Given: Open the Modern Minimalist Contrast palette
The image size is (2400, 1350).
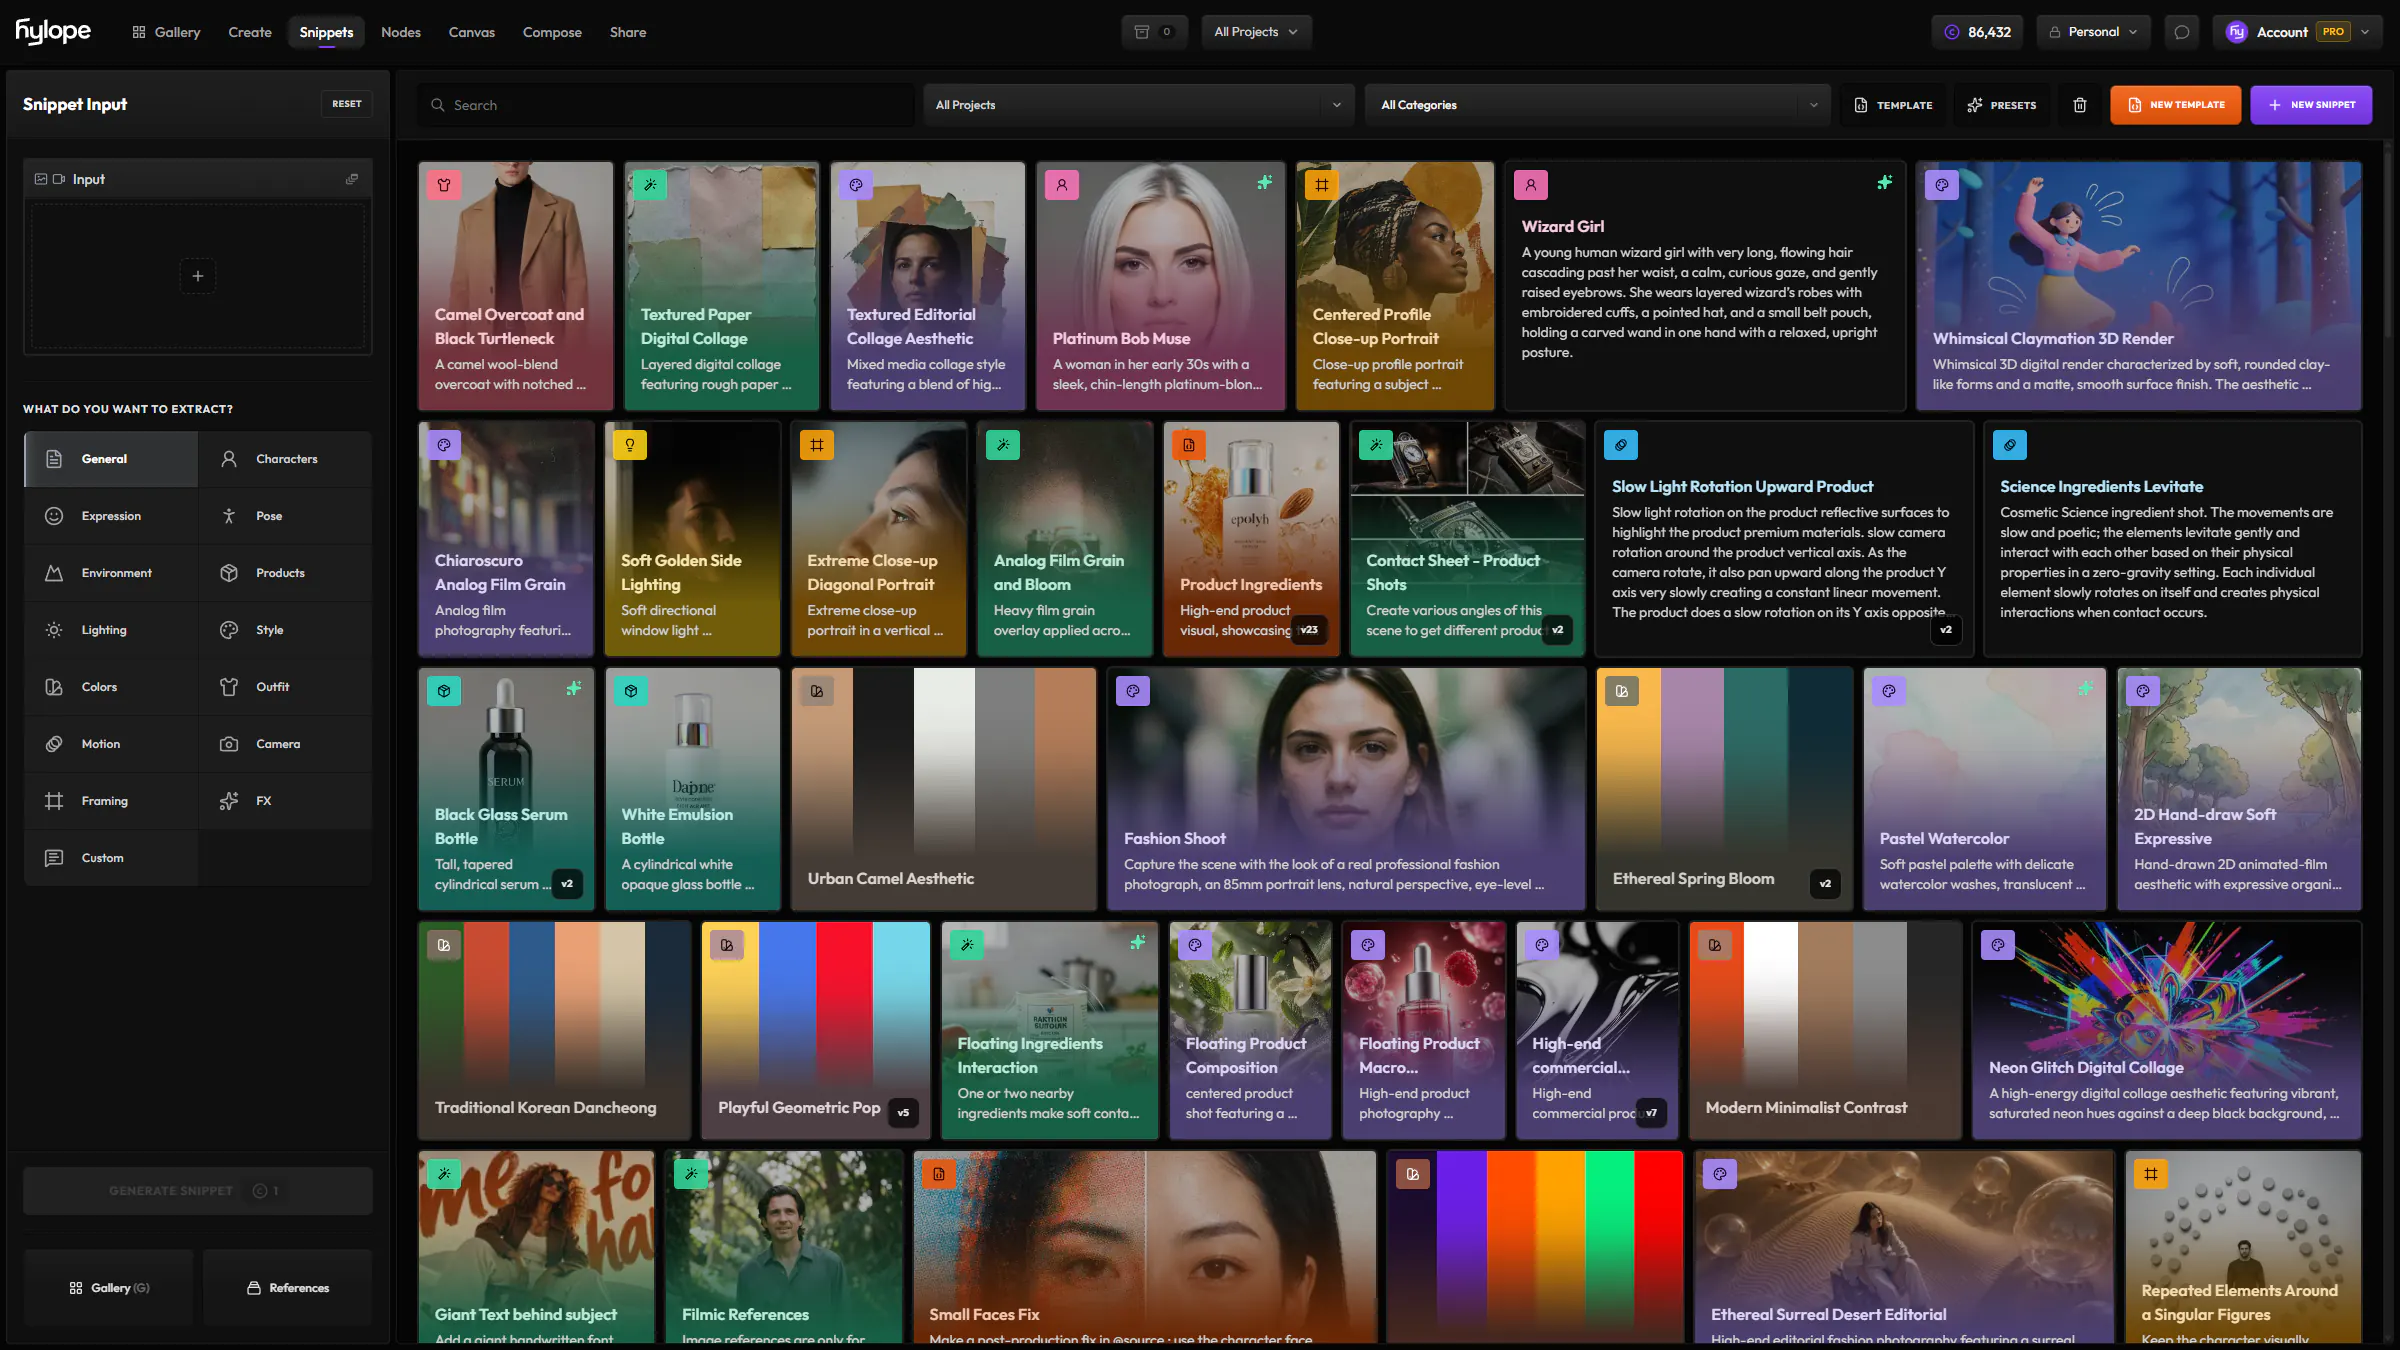Looking at the screenshot, I should (x=1825, y=1030).
